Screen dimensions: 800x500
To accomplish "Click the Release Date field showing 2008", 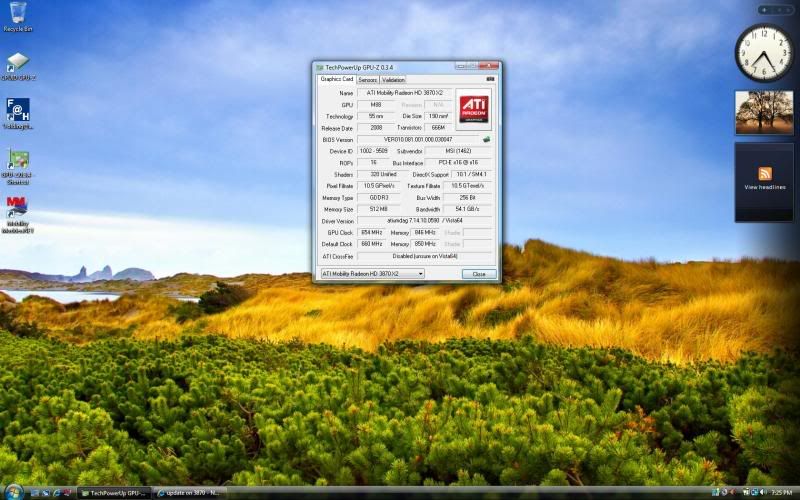I will [376, 128].
